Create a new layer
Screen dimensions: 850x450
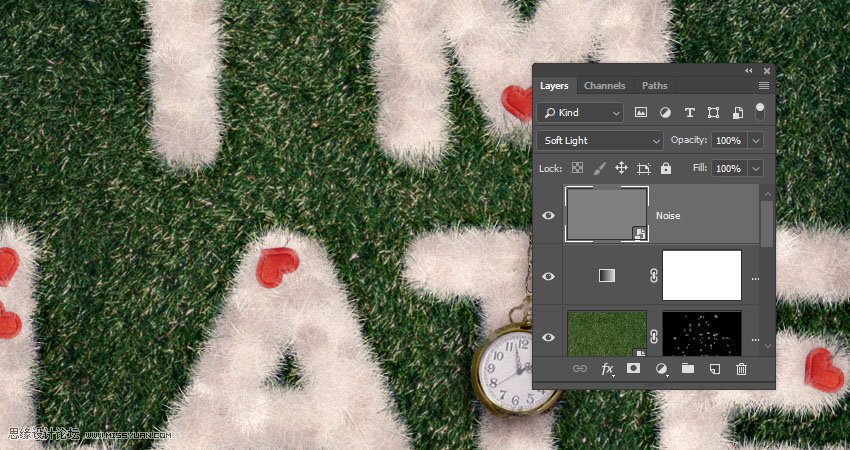(715, 369)
